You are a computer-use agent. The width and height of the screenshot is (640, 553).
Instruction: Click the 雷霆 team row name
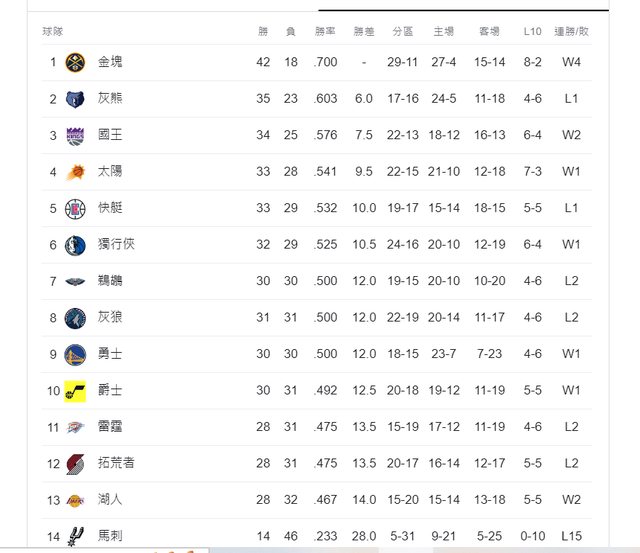tap(110, 426)
